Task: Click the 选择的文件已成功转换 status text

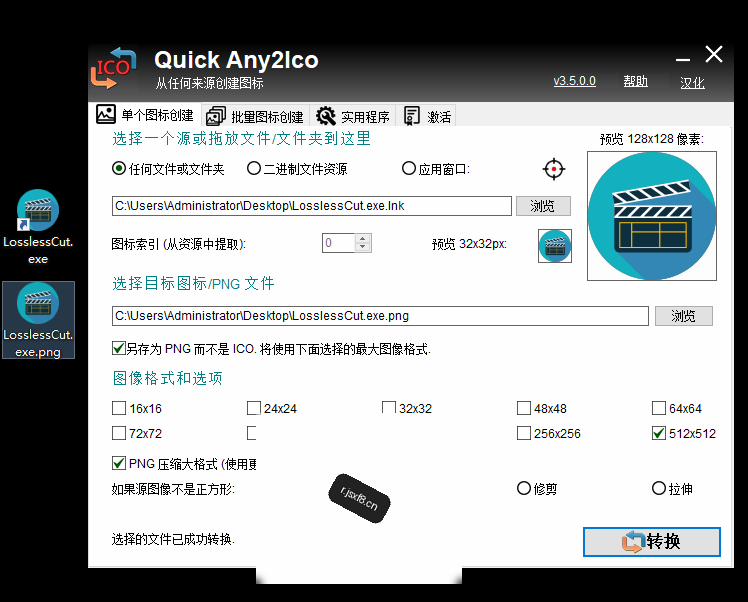Action: [173, 540]
